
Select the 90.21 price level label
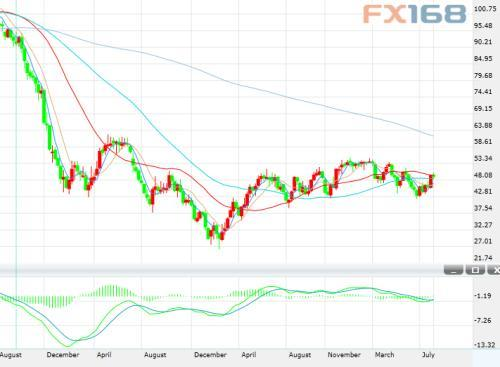point(483,42)
